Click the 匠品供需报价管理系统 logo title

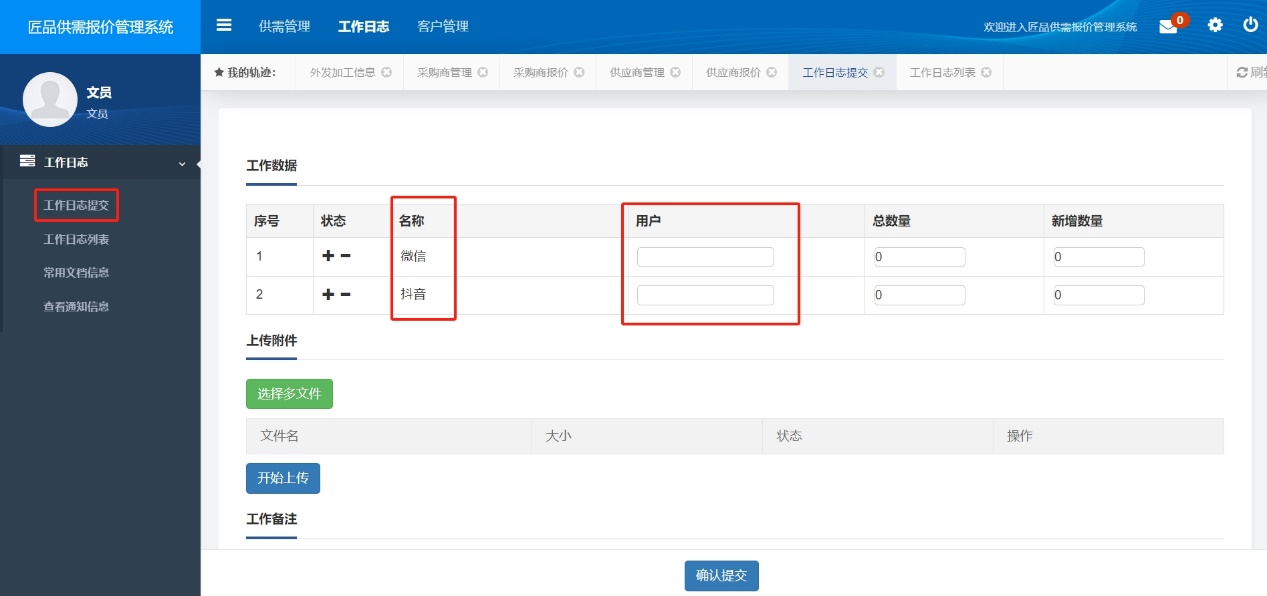(100, 27)
